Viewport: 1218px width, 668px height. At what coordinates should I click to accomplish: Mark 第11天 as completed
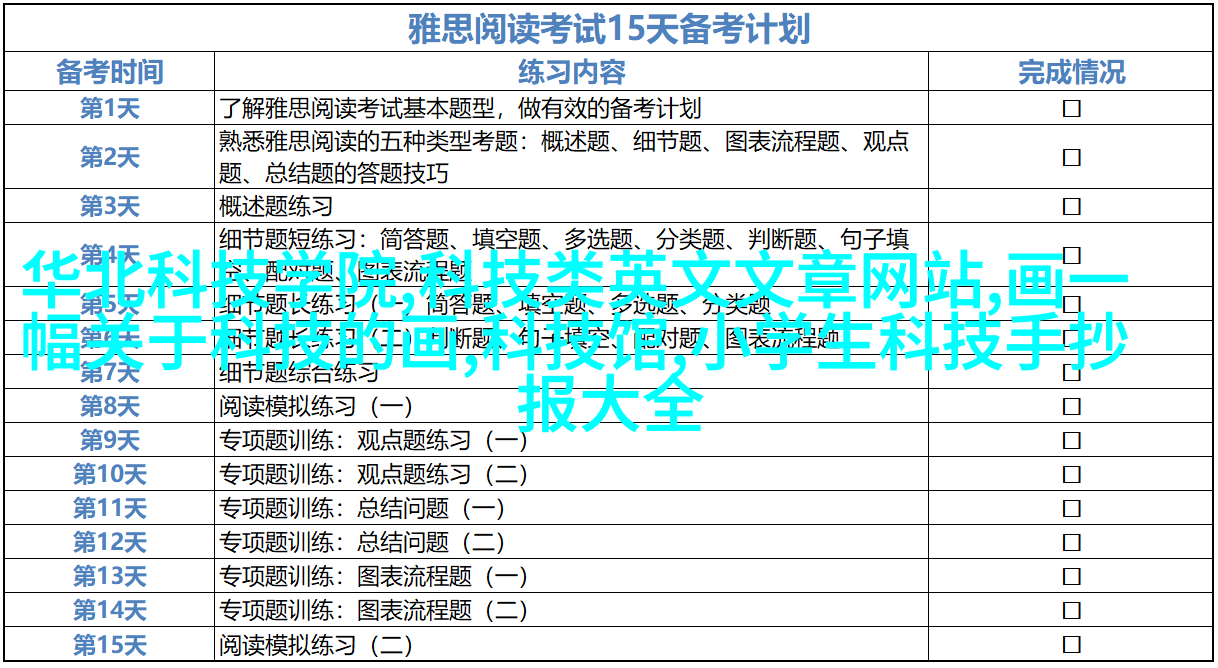(1071, 508)
